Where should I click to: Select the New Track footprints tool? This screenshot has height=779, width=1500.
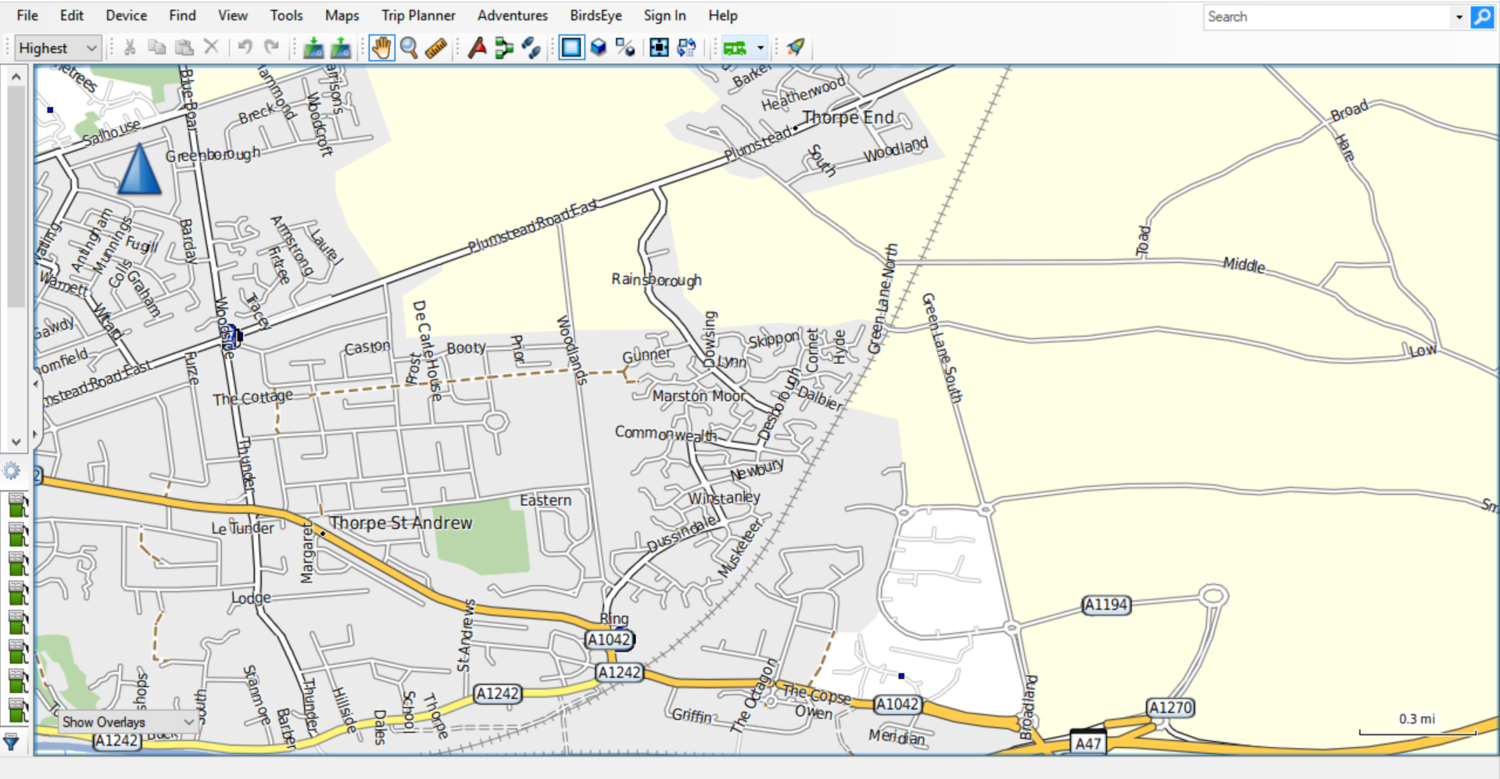(531, 47)
